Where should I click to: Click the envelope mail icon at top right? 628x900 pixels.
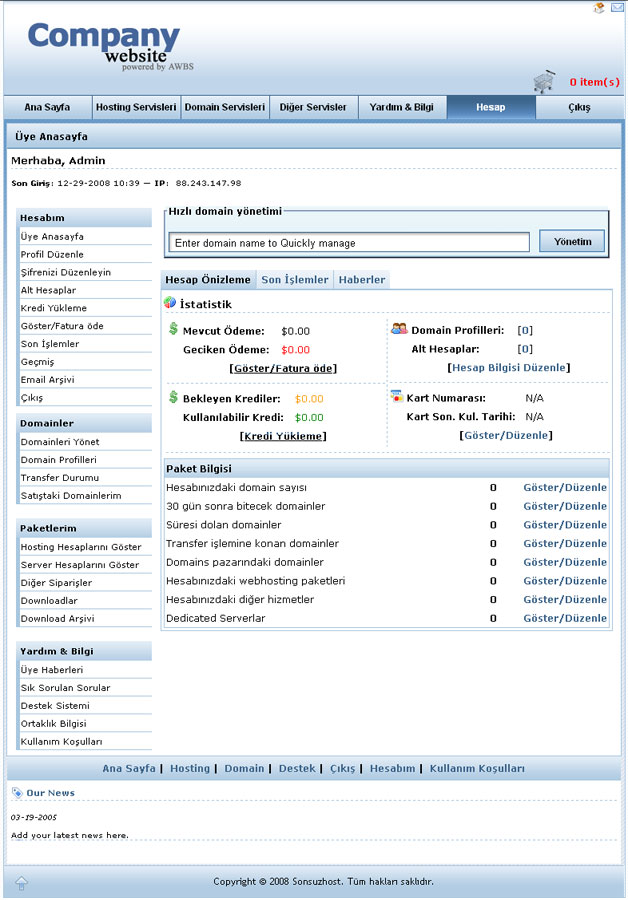coord(617,7)
